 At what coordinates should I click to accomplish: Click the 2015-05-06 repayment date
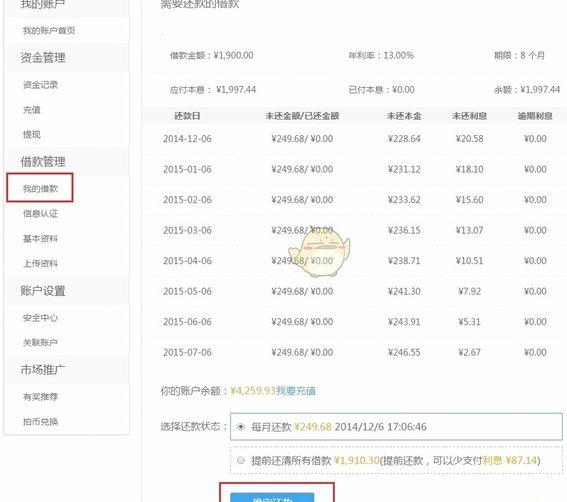[187, 291]
